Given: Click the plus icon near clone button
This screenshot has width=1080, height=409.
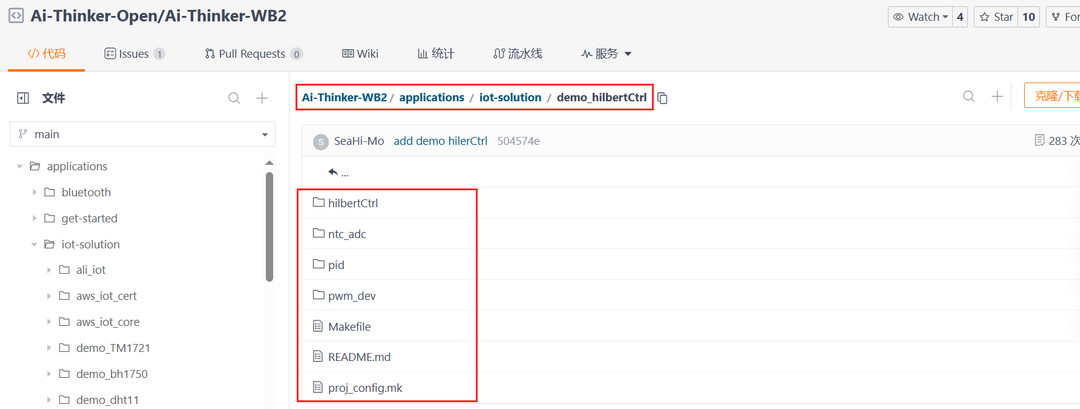Looking at the screenshot, I should 997,96.
